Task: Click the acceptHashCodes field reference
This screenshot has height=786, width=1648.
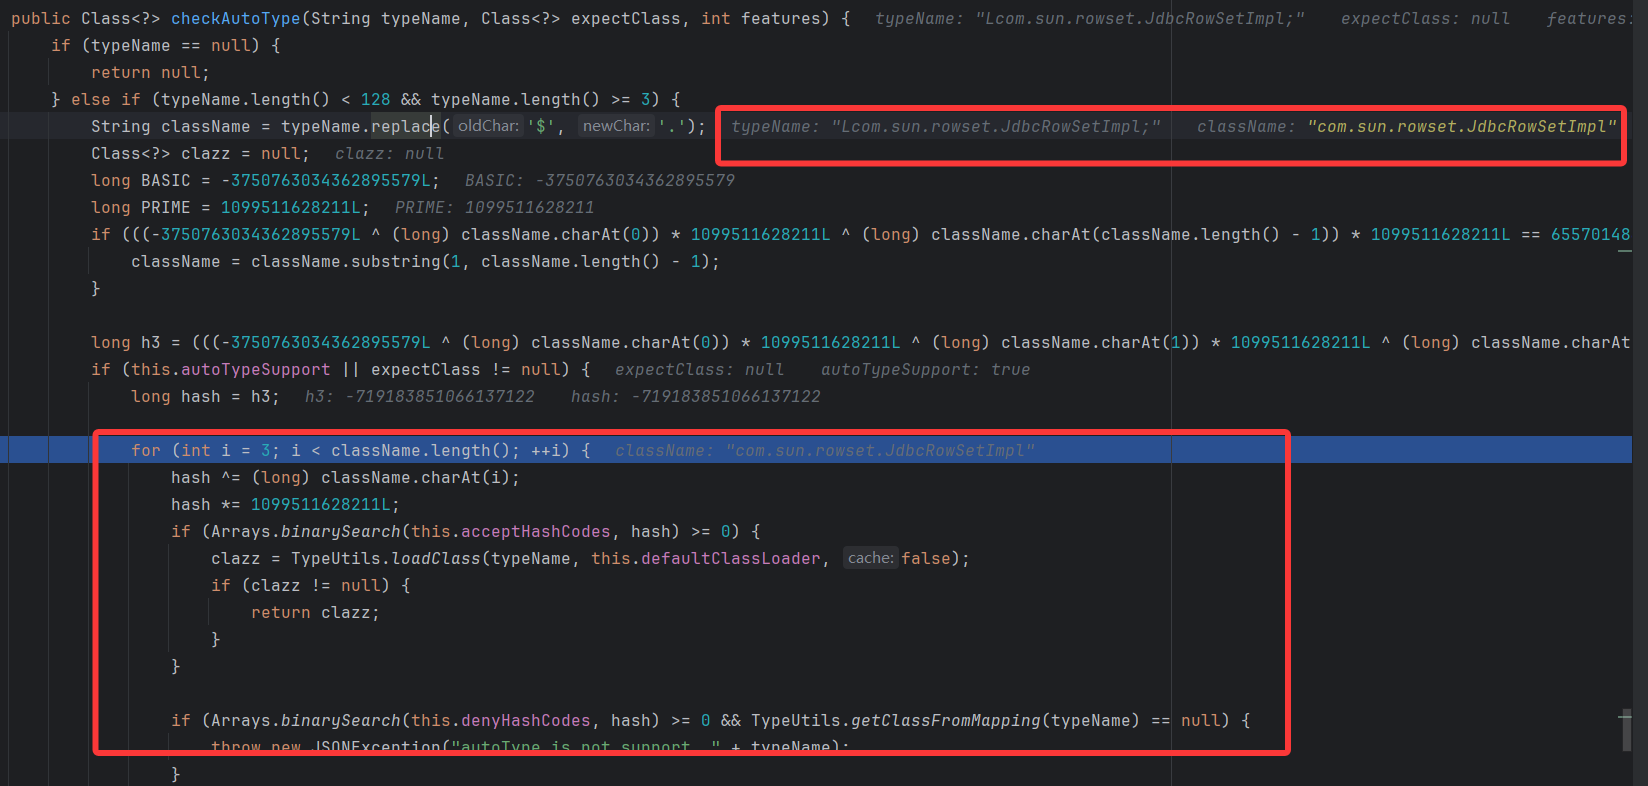Action: coord(535,532)
